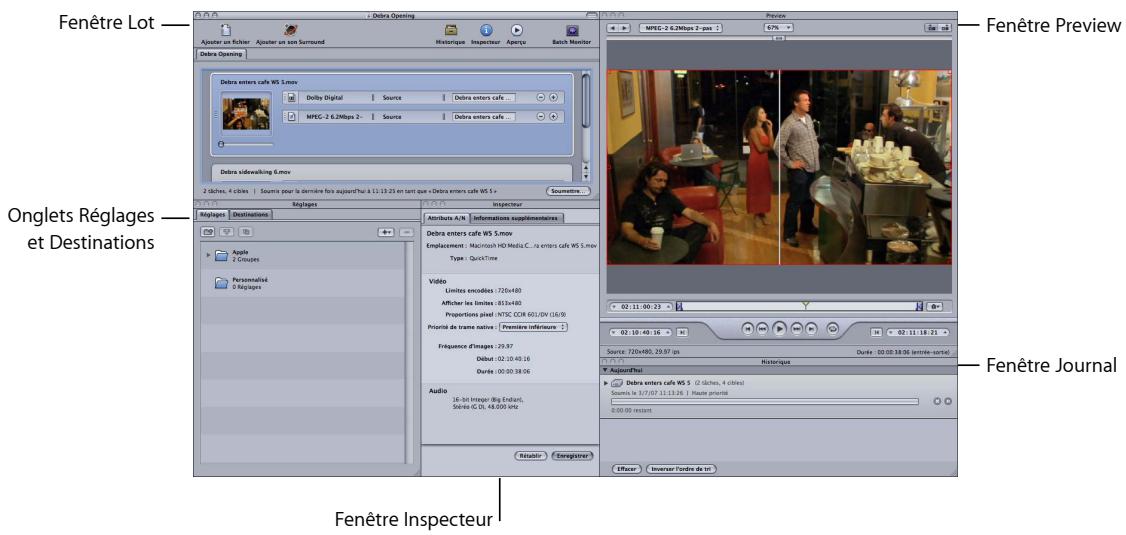Screen dimensions: 1126x535
Task: Switch to the Réglages tab
Action: 213,214
